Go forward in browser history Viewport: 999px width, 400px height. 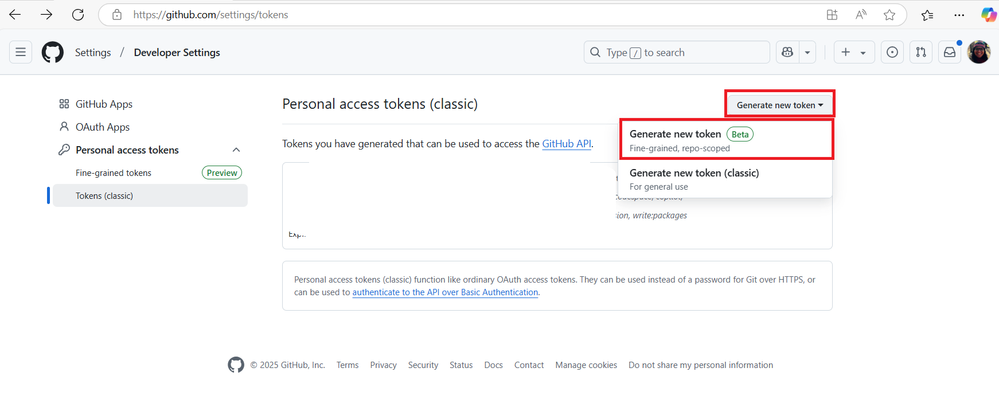pyautogui.click(x=47, y=15)
